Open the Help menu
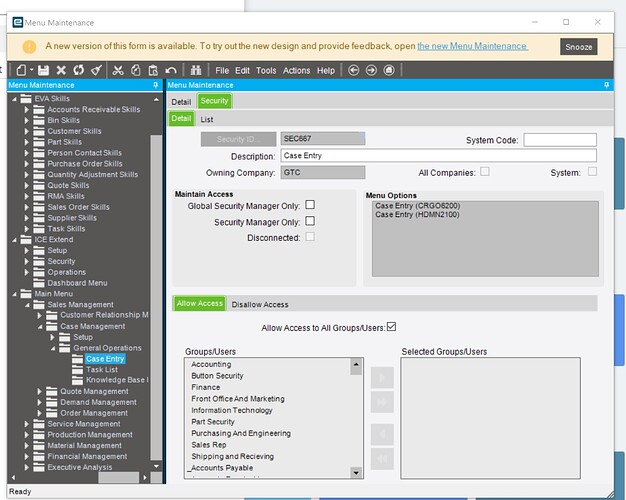This screenshot has height=500, width=626. coord(326,71)
